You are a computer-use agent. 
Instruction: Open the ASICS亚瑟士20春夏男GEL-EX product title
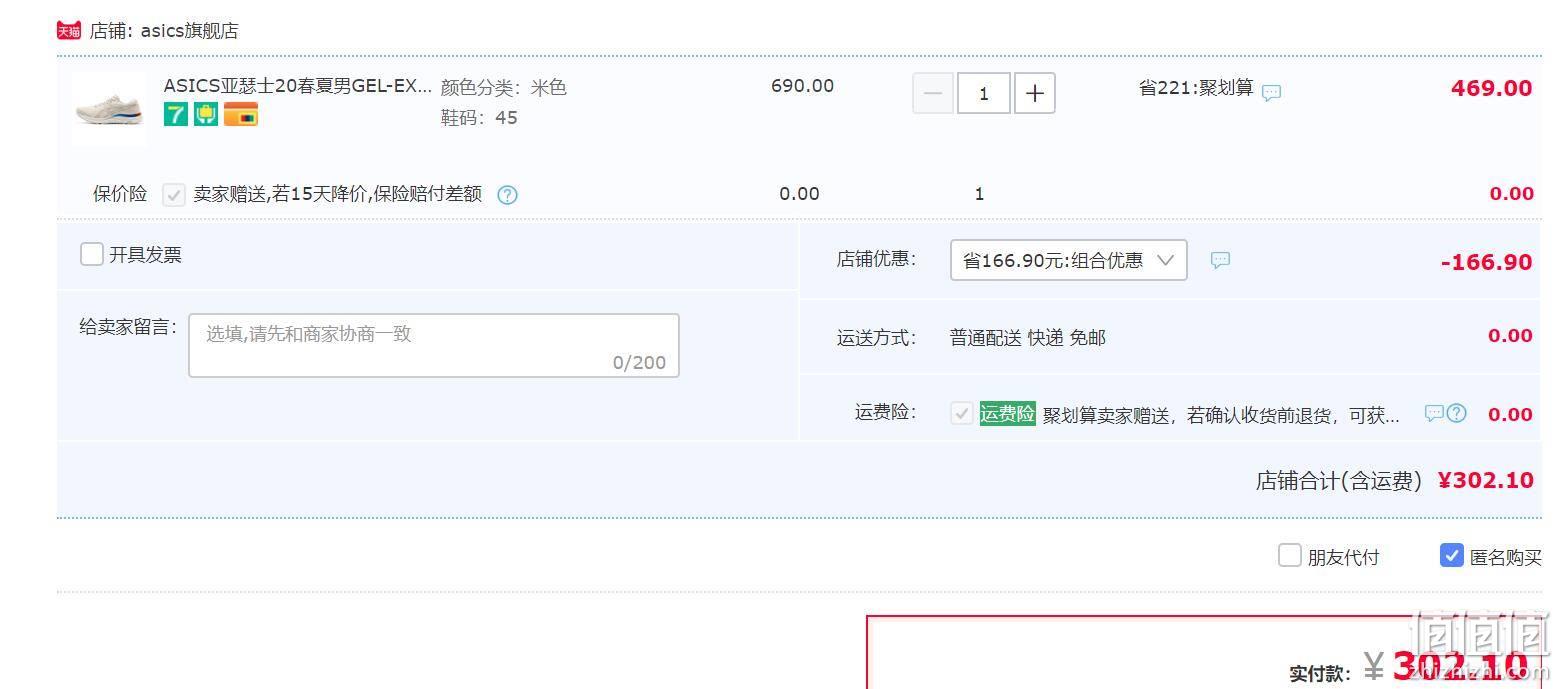[298, 86]
